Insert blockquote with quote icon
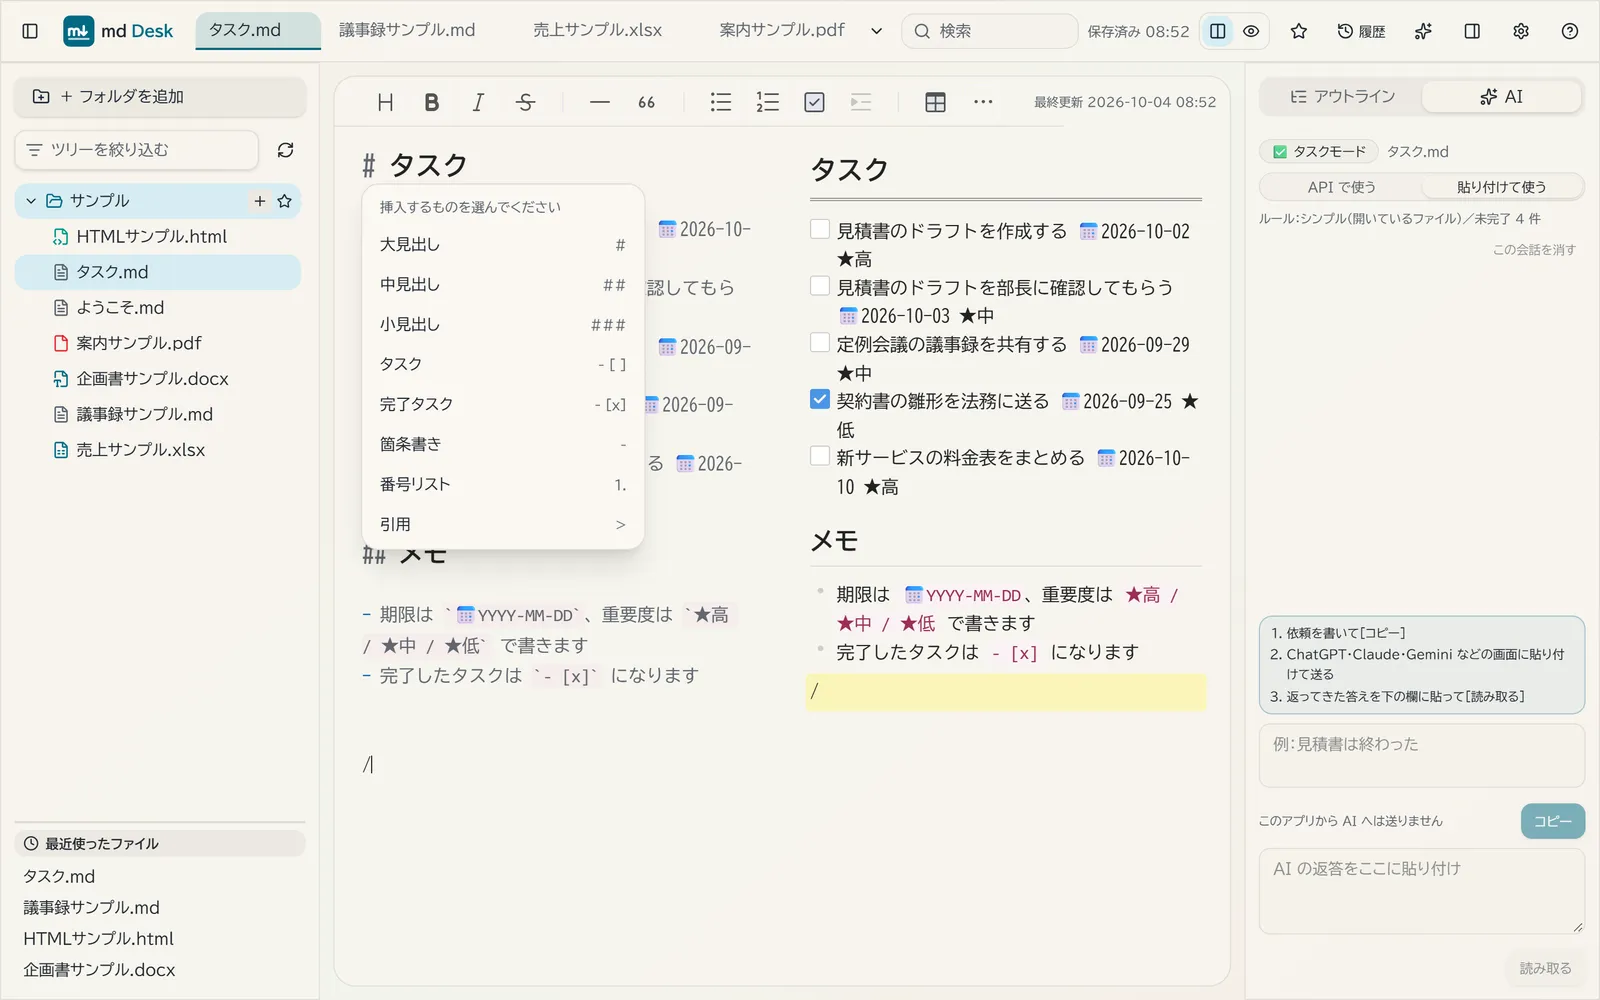Screen dimensions: 1600x1000 647,102
